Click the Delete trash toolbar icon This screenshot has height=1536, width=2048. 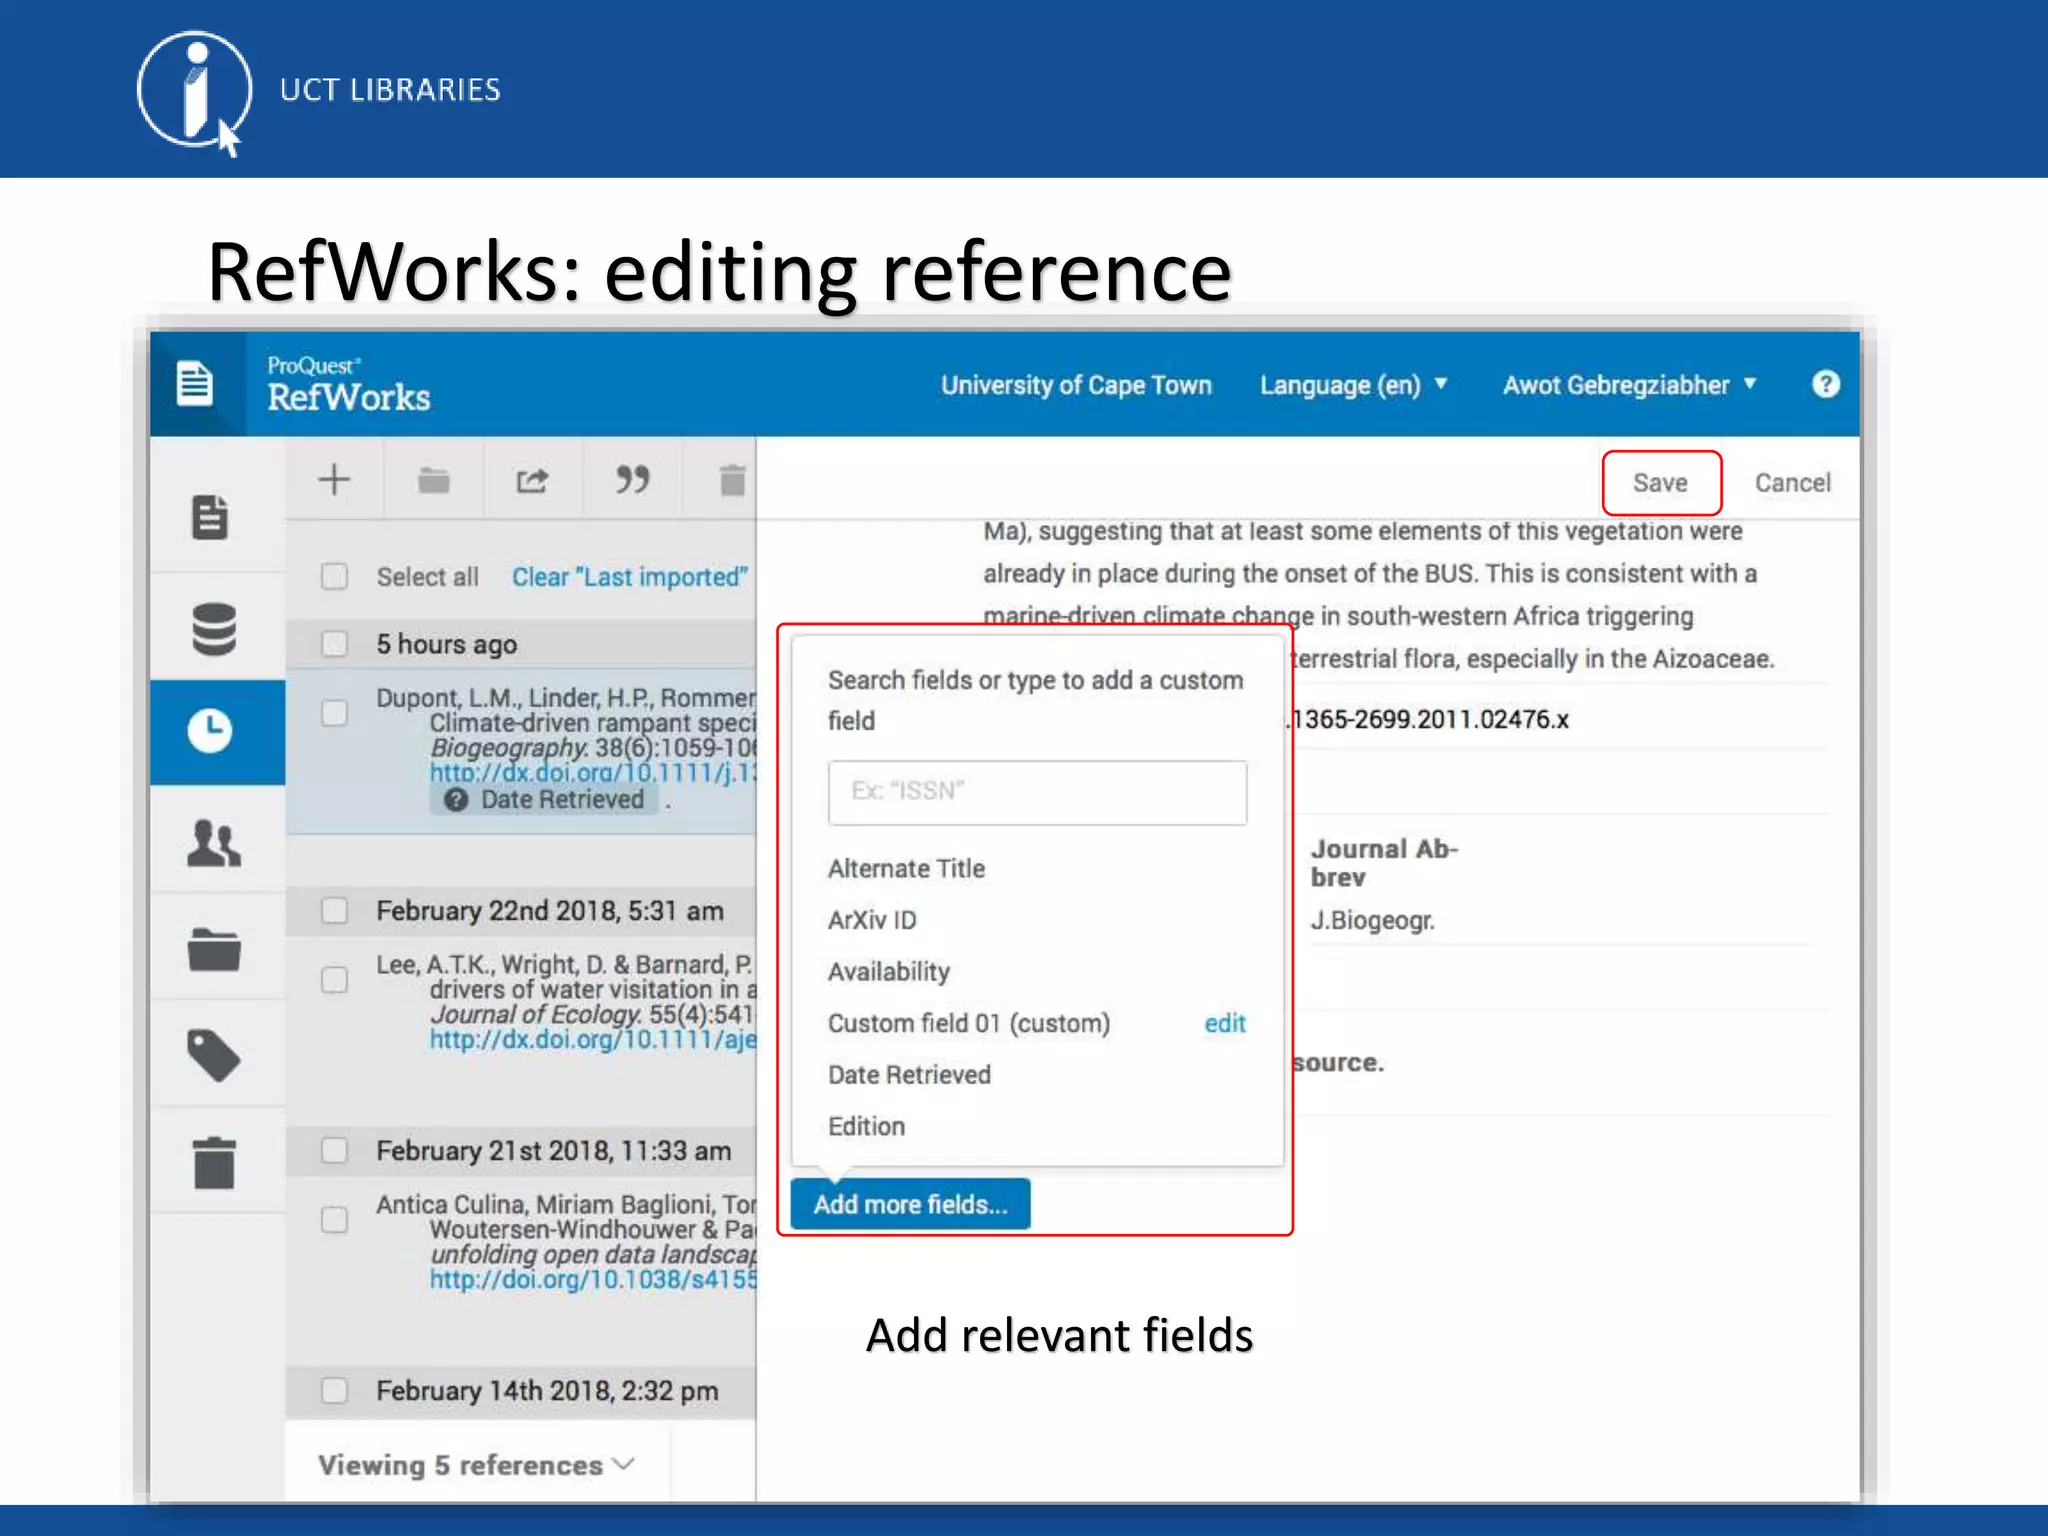732,480
